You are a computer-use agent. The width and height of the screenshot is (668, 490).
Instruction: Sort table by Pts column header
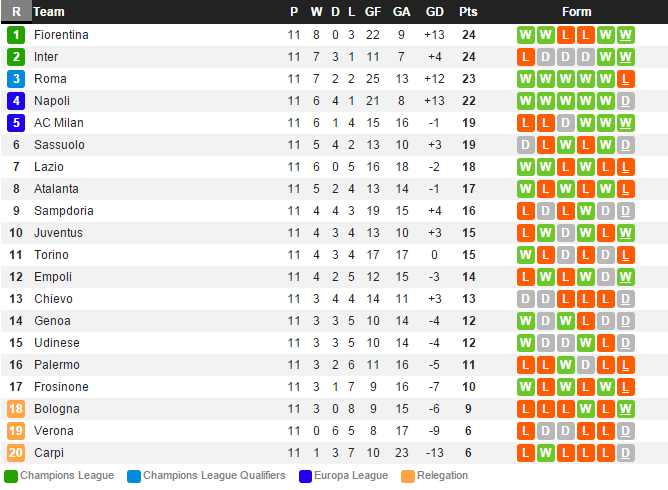pos(468,12)
